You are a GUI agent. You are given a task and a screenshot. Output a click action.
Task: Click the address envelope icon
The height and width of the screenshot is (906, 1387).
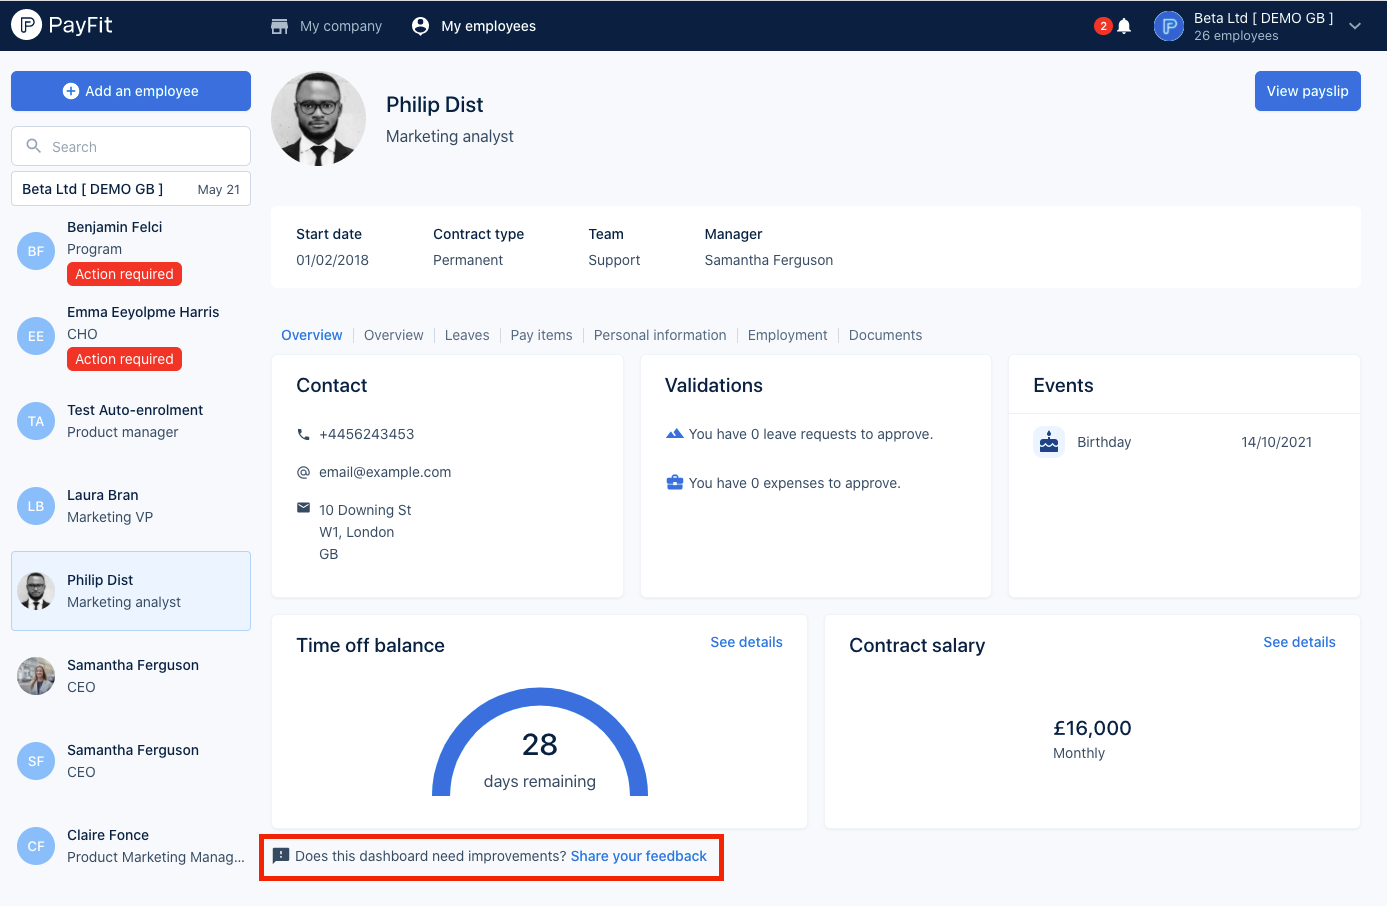(x=303, y=508)
